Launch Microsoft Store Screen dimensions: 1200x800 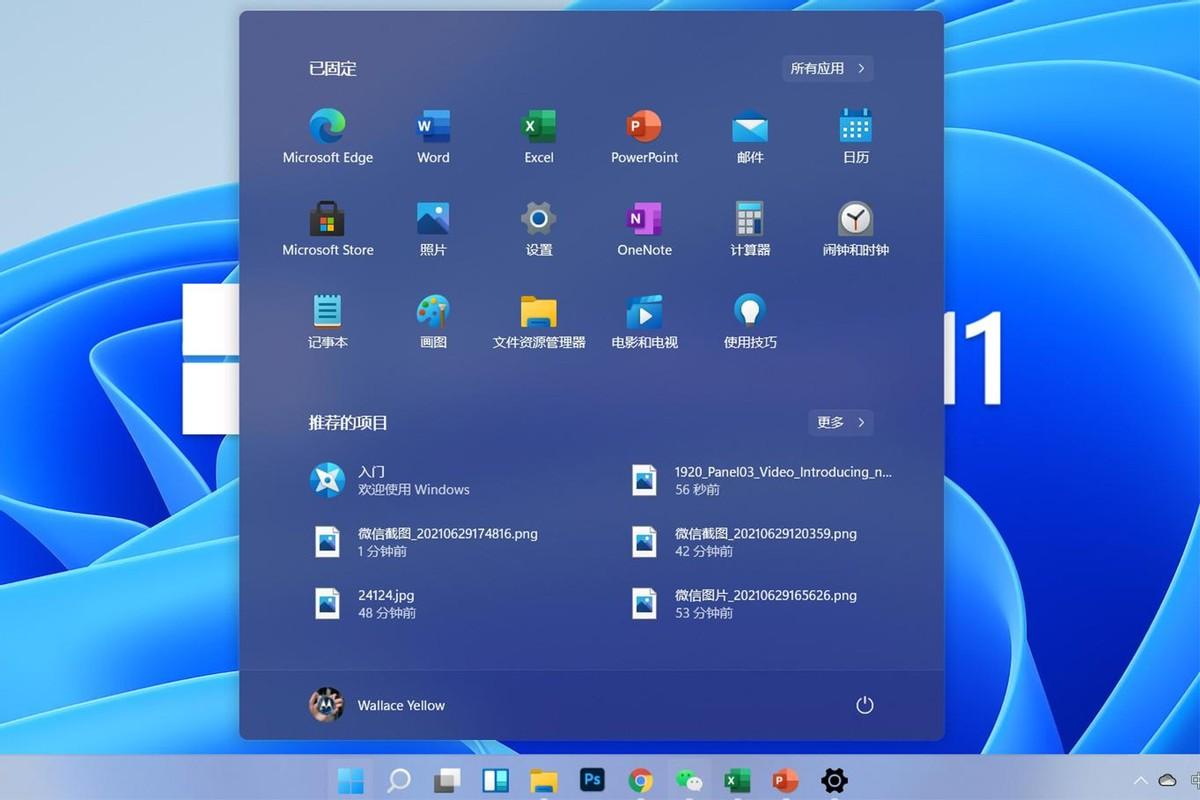[327, 228]
